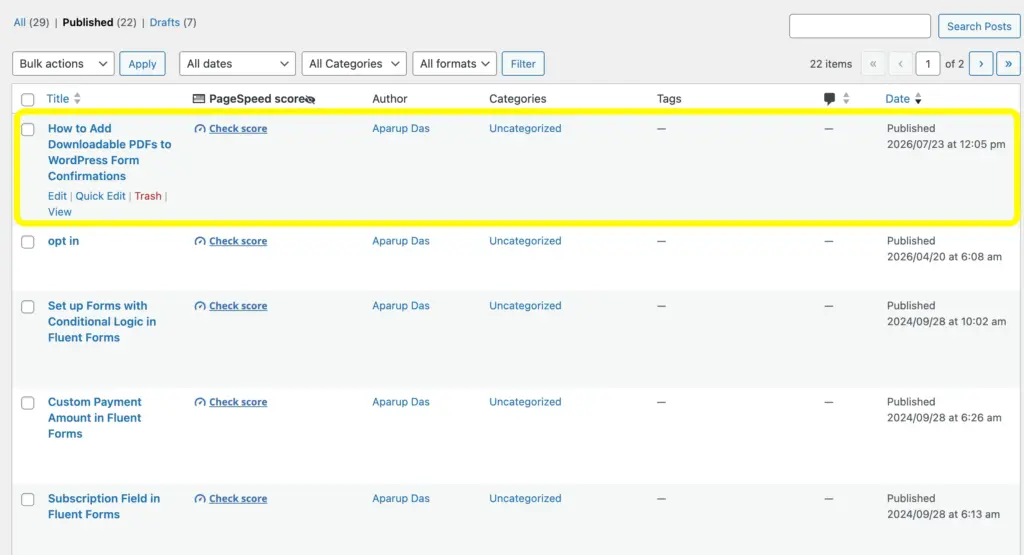Viewport: 1024px width, 555px height.
Task: Click the disabled previous page arrow
Action: (x=901, y=63)
